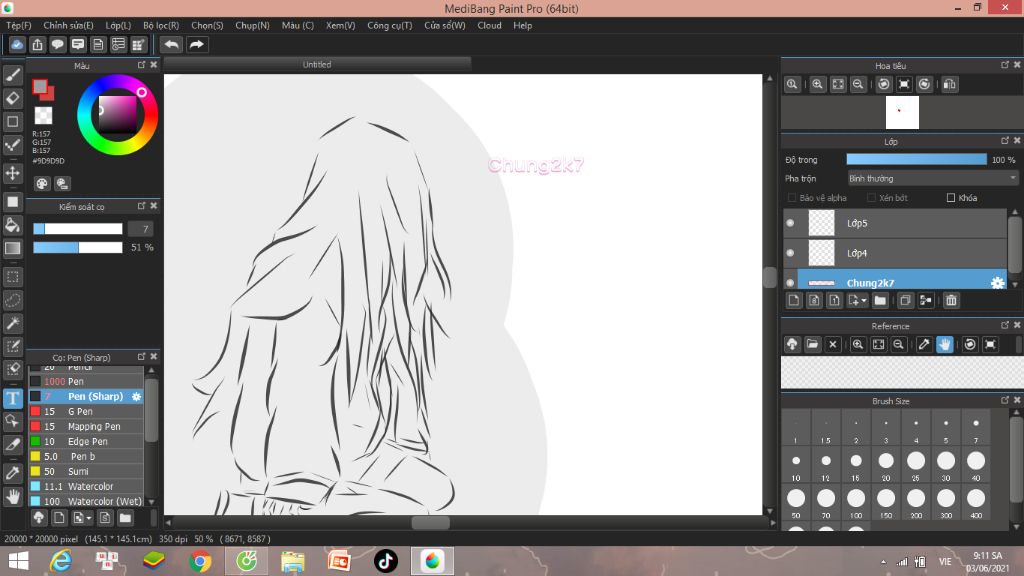Click the brush size slider

tap(78, 229)
